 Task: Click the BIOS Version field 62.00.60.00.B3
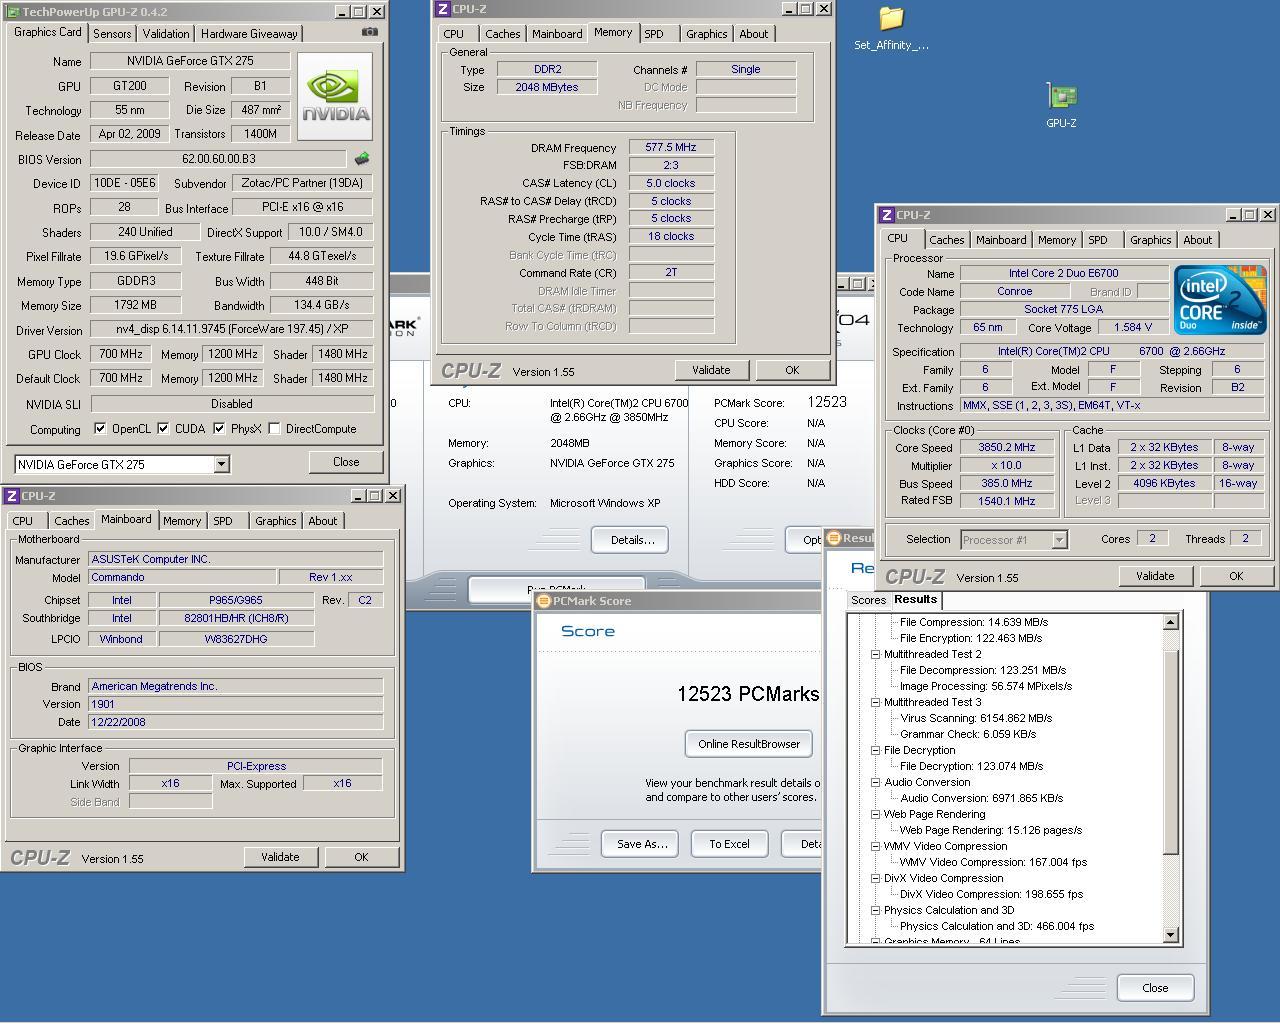coord(218,159)
